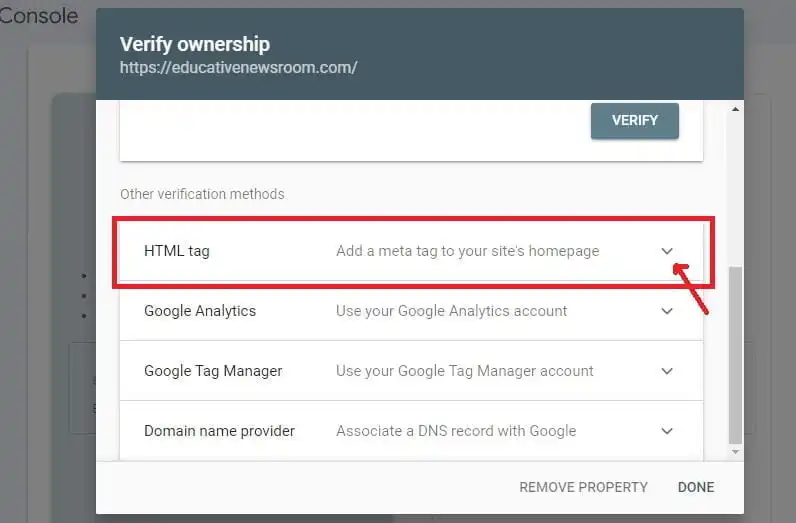This screenshot has width=796, height=523.
Task: Select the Domain name provider label
Action: 219,431
